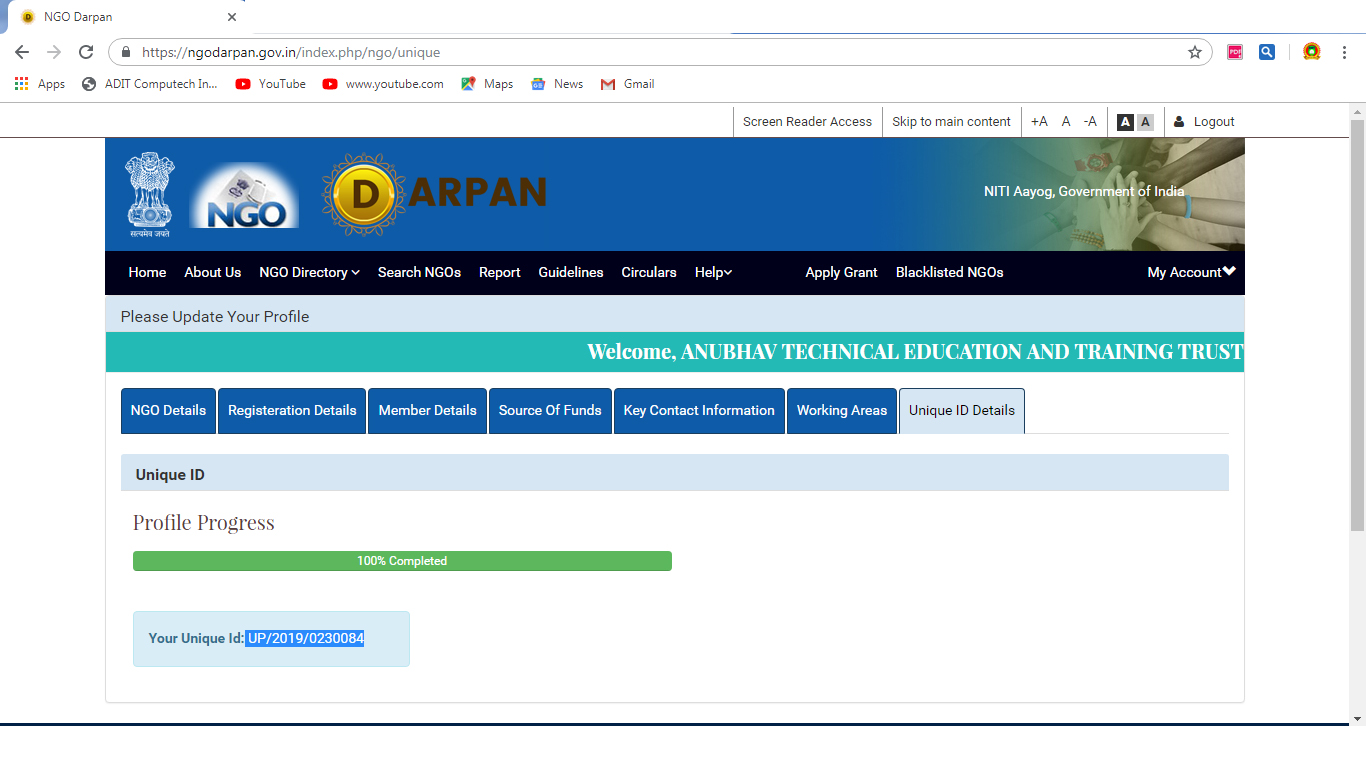Screen dimensions: 1366x768
Task: Open the Apps bookmarks shortcut
Action: [x=40, y=84]
